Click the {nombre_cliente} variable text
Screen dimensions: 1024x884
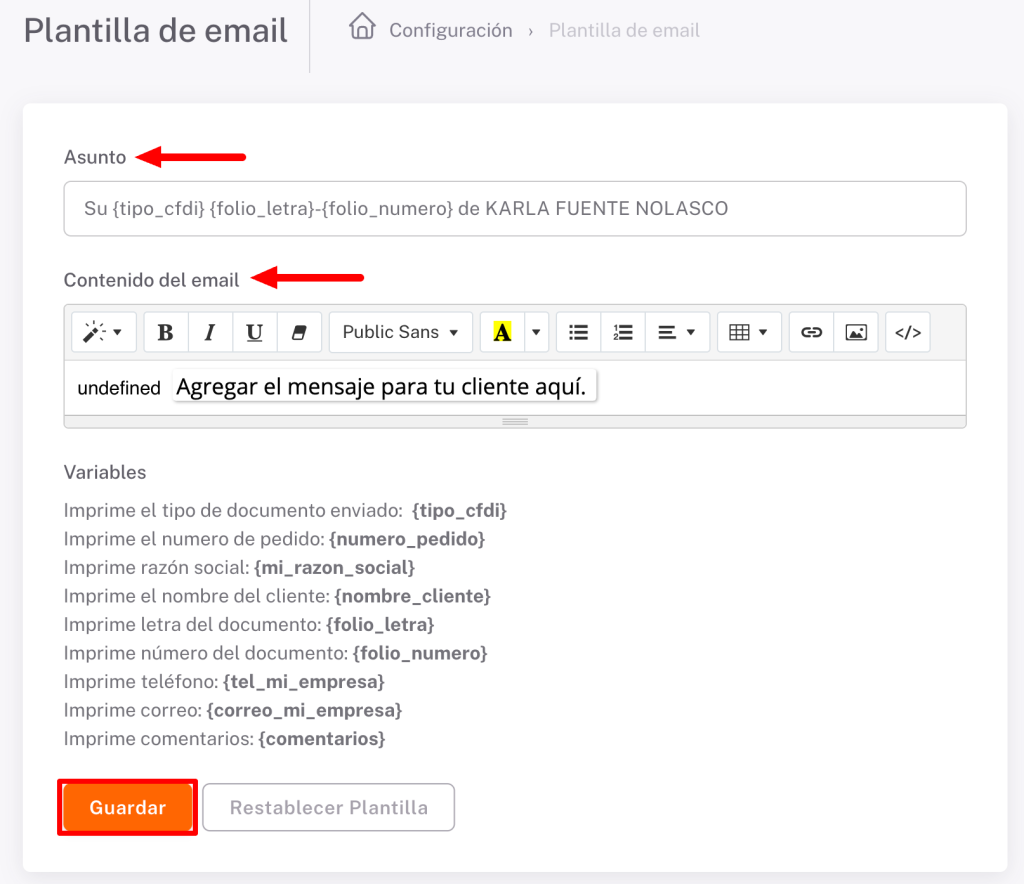tap(412, 596)
